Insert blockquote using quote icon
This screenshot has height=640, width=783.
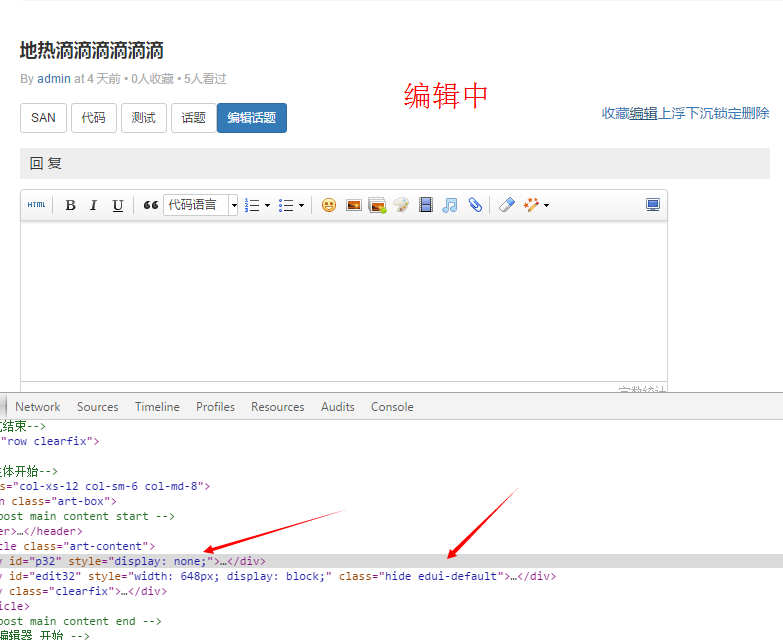tap(150, 205)
